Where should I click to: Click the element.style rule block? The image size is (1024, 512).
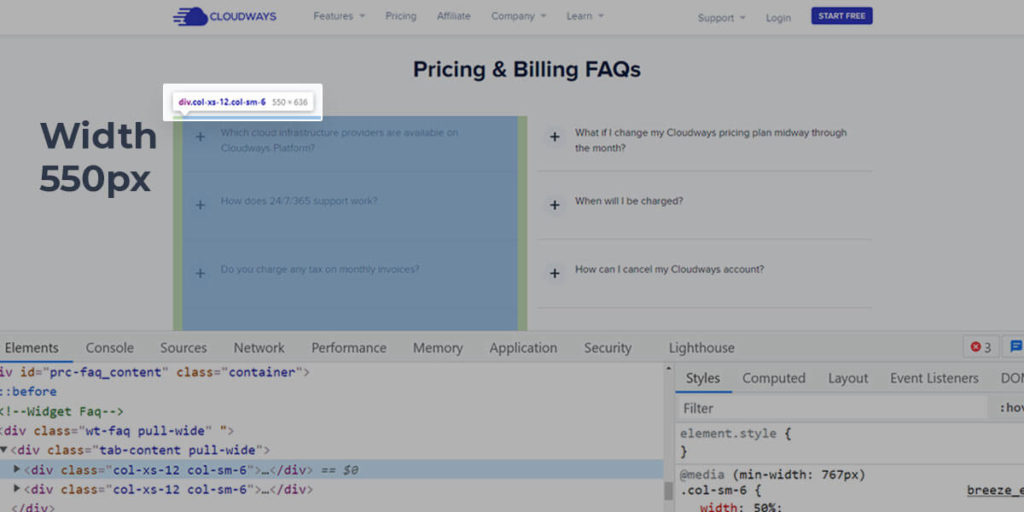(x=735, y=441)
